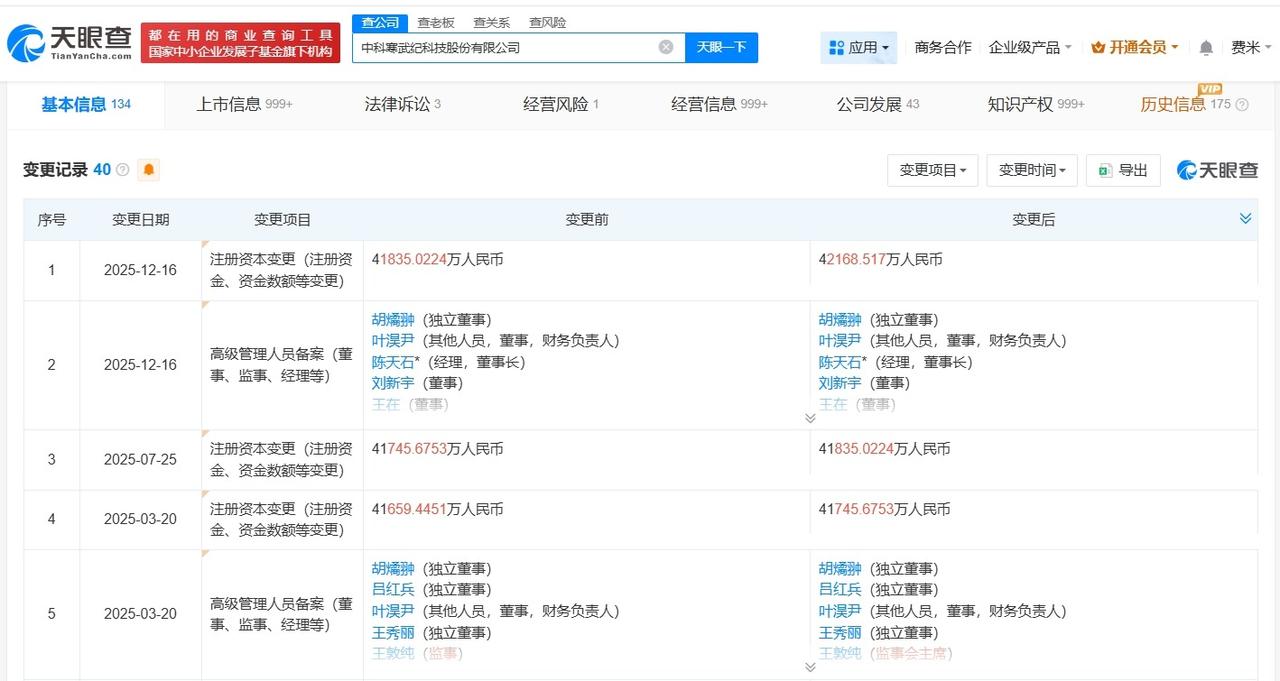The height and width of the screenshot is (681, 1280).
Task: Open the 变更时间 filter dropdown
Action: [1031, 170]
